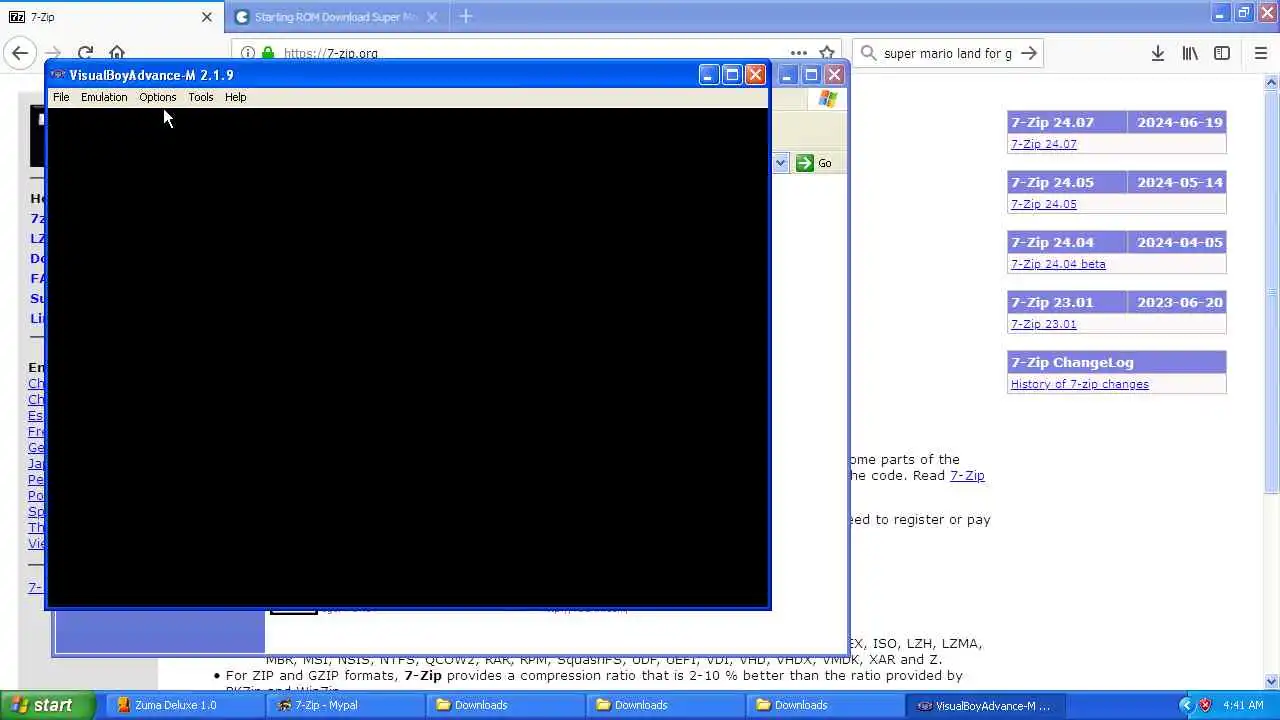Expand hidden system tray icons
Viewport: 1280px width, 720px height.
pos(1186,705)
